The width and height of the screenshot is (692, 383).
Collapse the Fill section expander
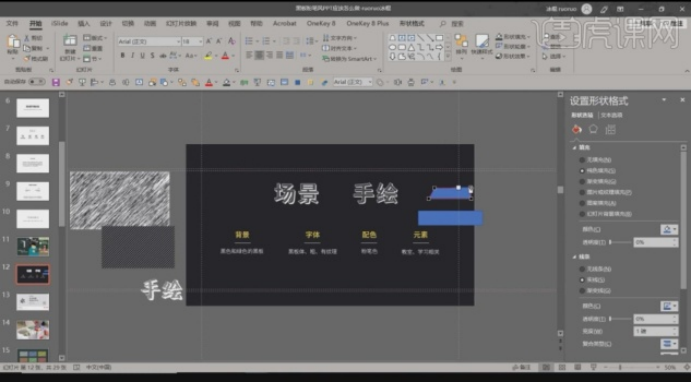pos(575,148)
